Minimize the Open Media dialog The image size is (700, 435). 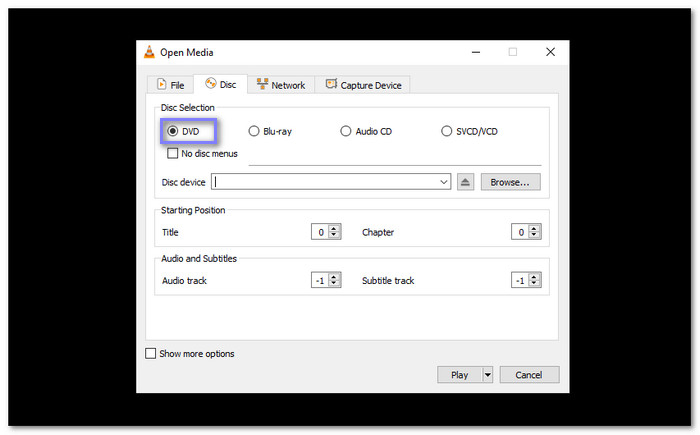(x=476, y=52)
